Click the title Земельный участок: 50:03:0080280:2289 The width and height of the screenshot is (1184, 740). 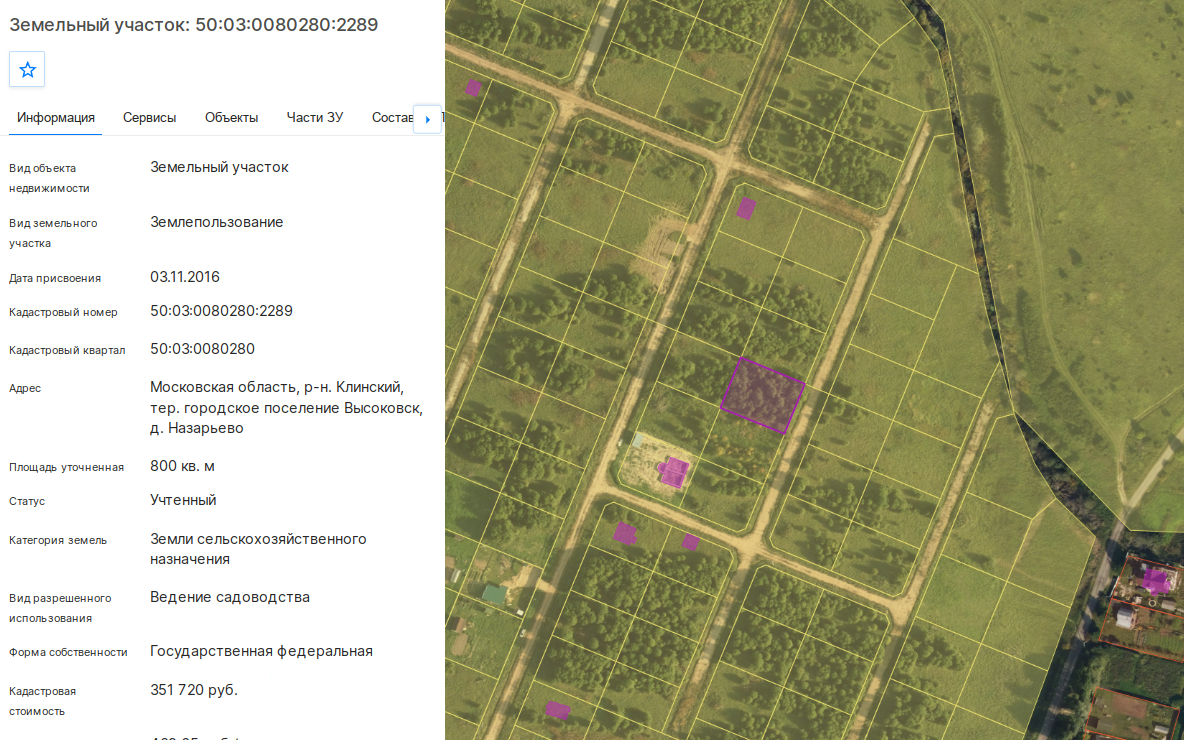[x=193, y=24]
